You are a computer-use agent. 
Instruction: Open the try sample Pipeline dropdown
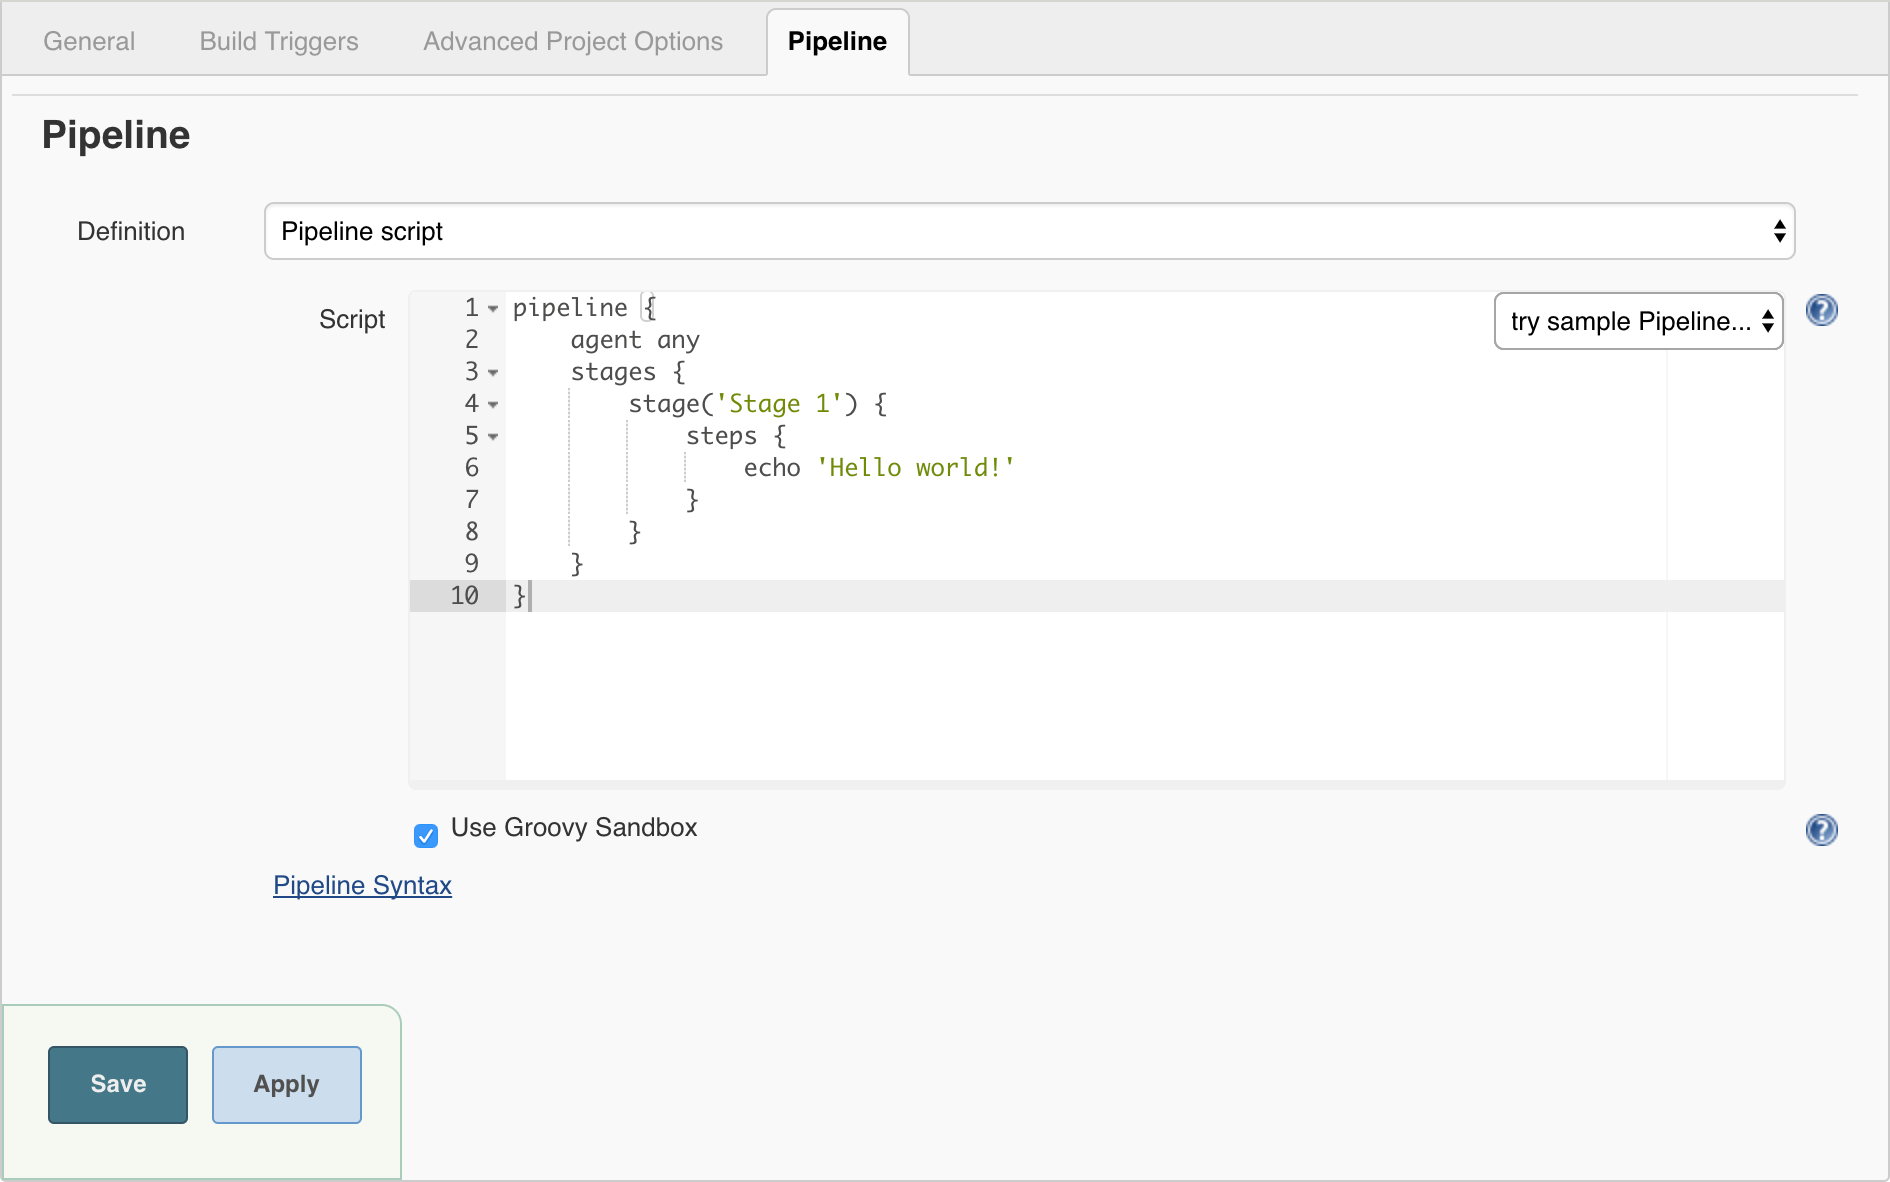pos(1638,321)
